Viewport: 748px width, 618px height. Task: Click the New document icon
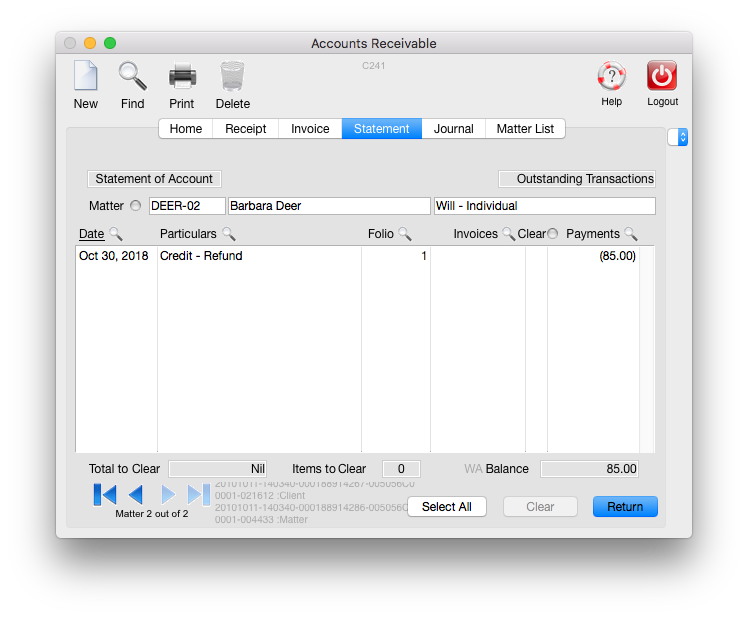coord(86,77)
